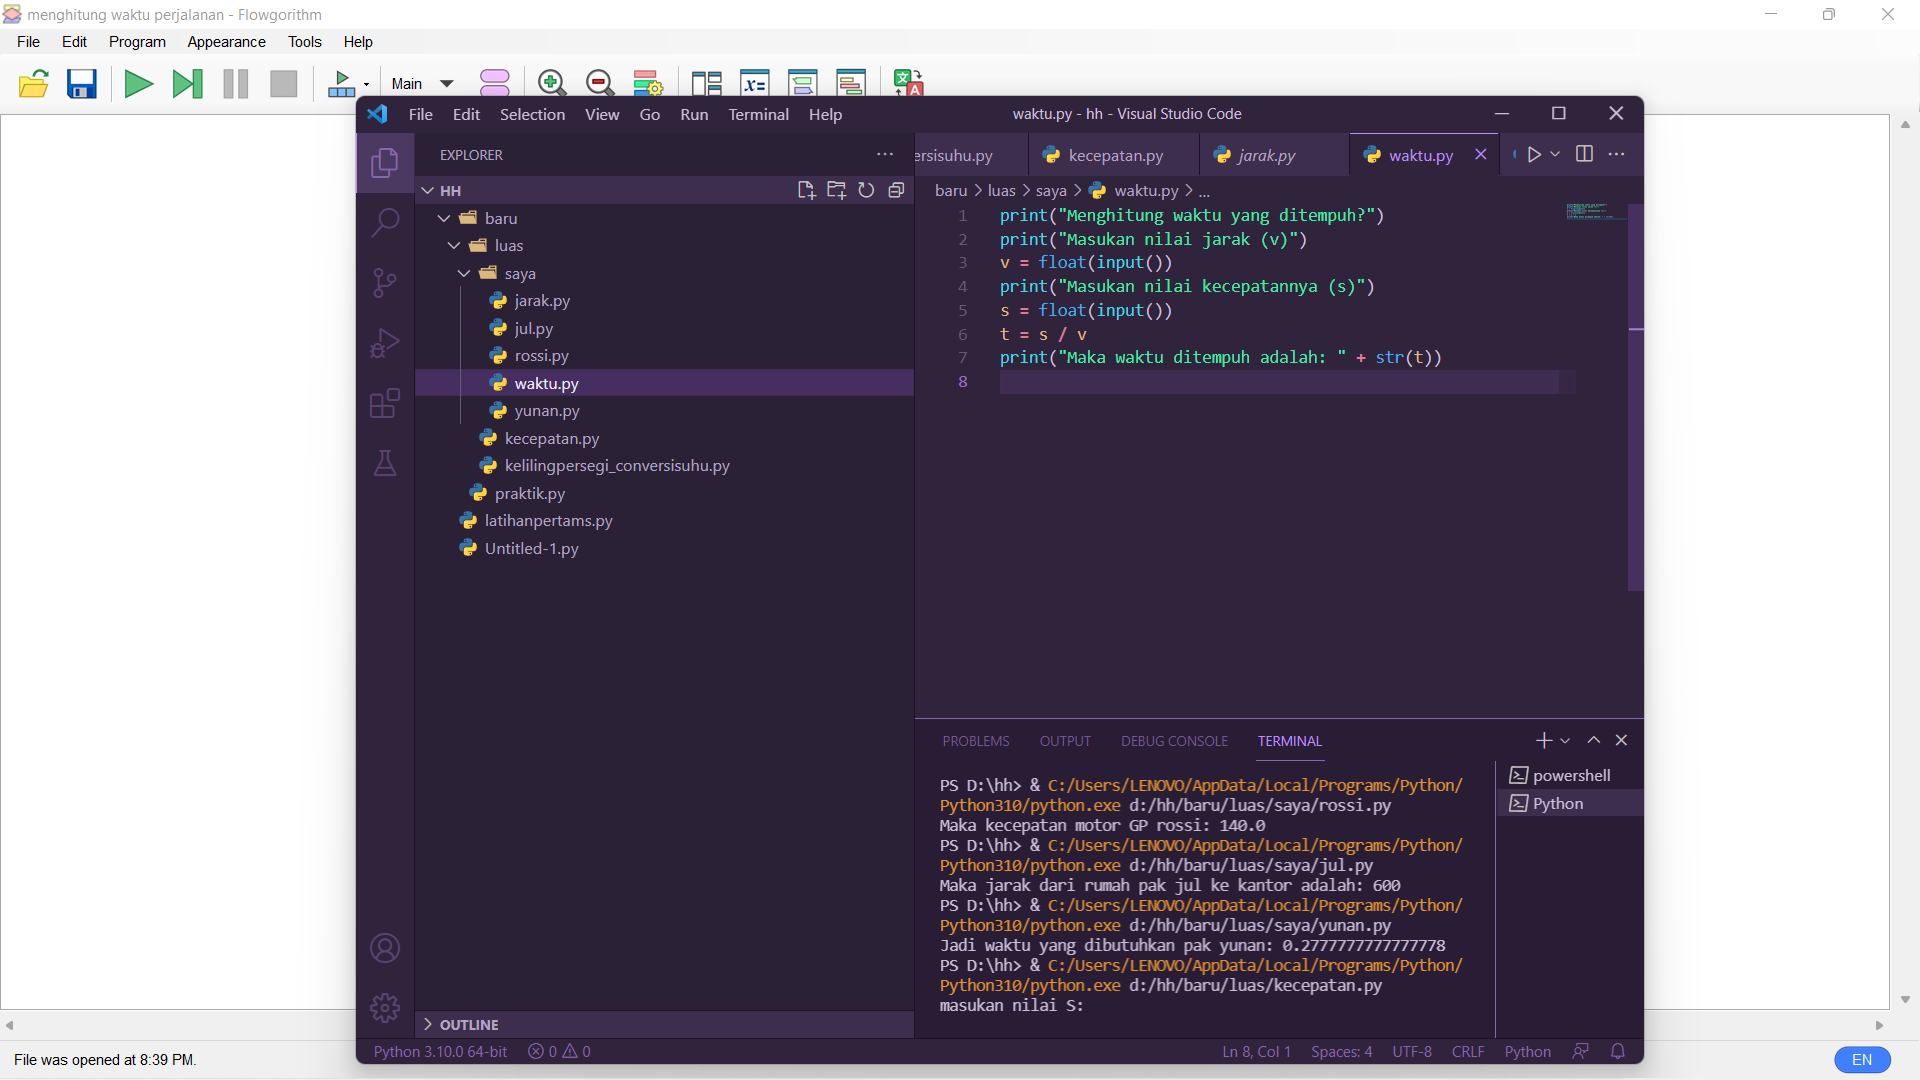Select the Zoom In magnifier in Flowgorithm toolbar
The image size is (1920, 1080).
tap(551, 84)
